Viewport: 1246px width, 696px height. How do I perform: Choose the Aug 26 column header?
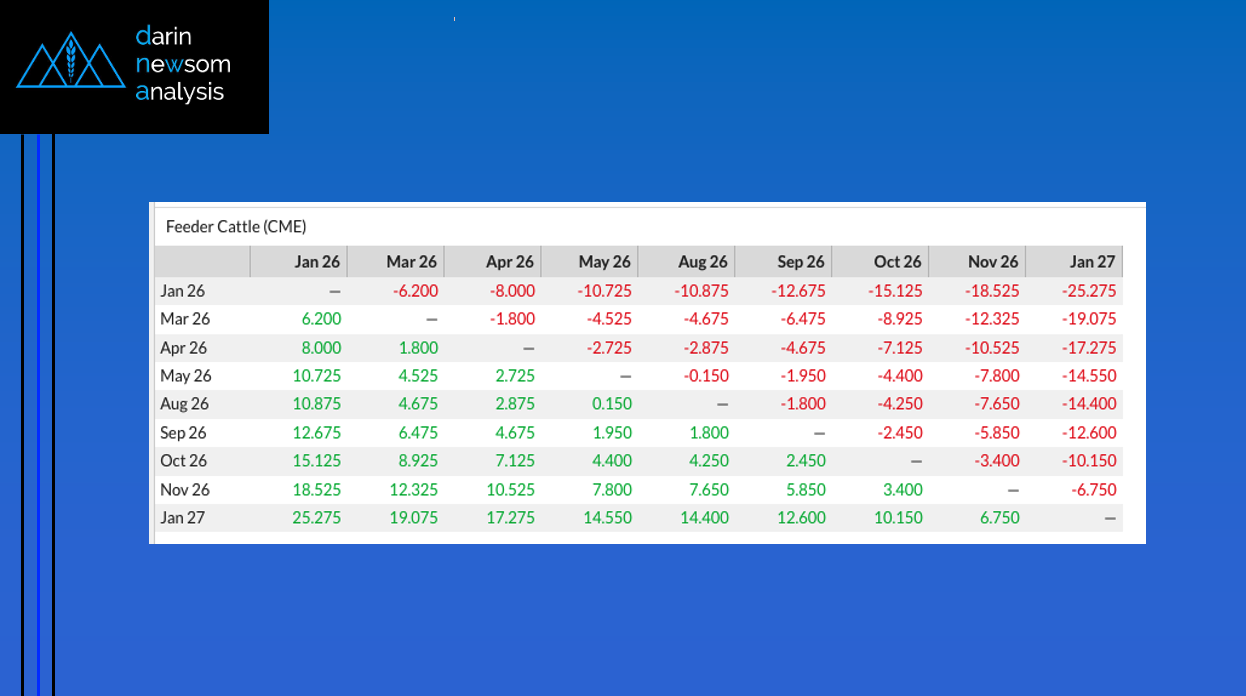coord(702,262)
